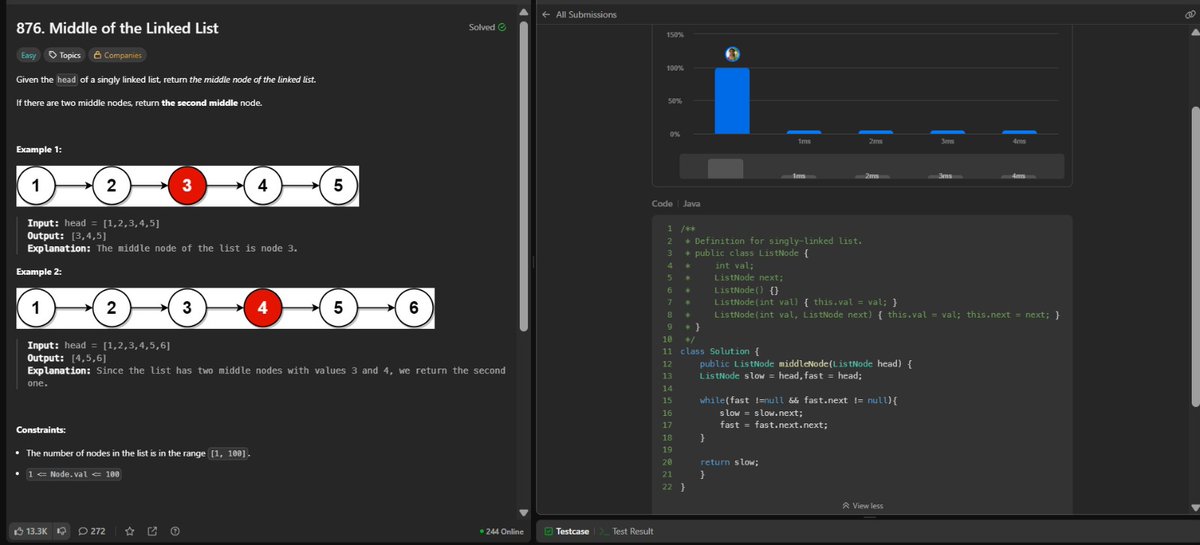The image size is (1200, 545).
Task: Click the 4ms mark in the range minimap
Action: 1019,176
